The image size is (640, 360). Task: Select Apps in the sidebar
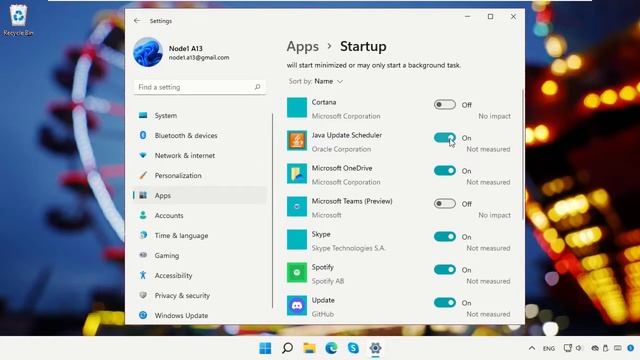[200, 196]
